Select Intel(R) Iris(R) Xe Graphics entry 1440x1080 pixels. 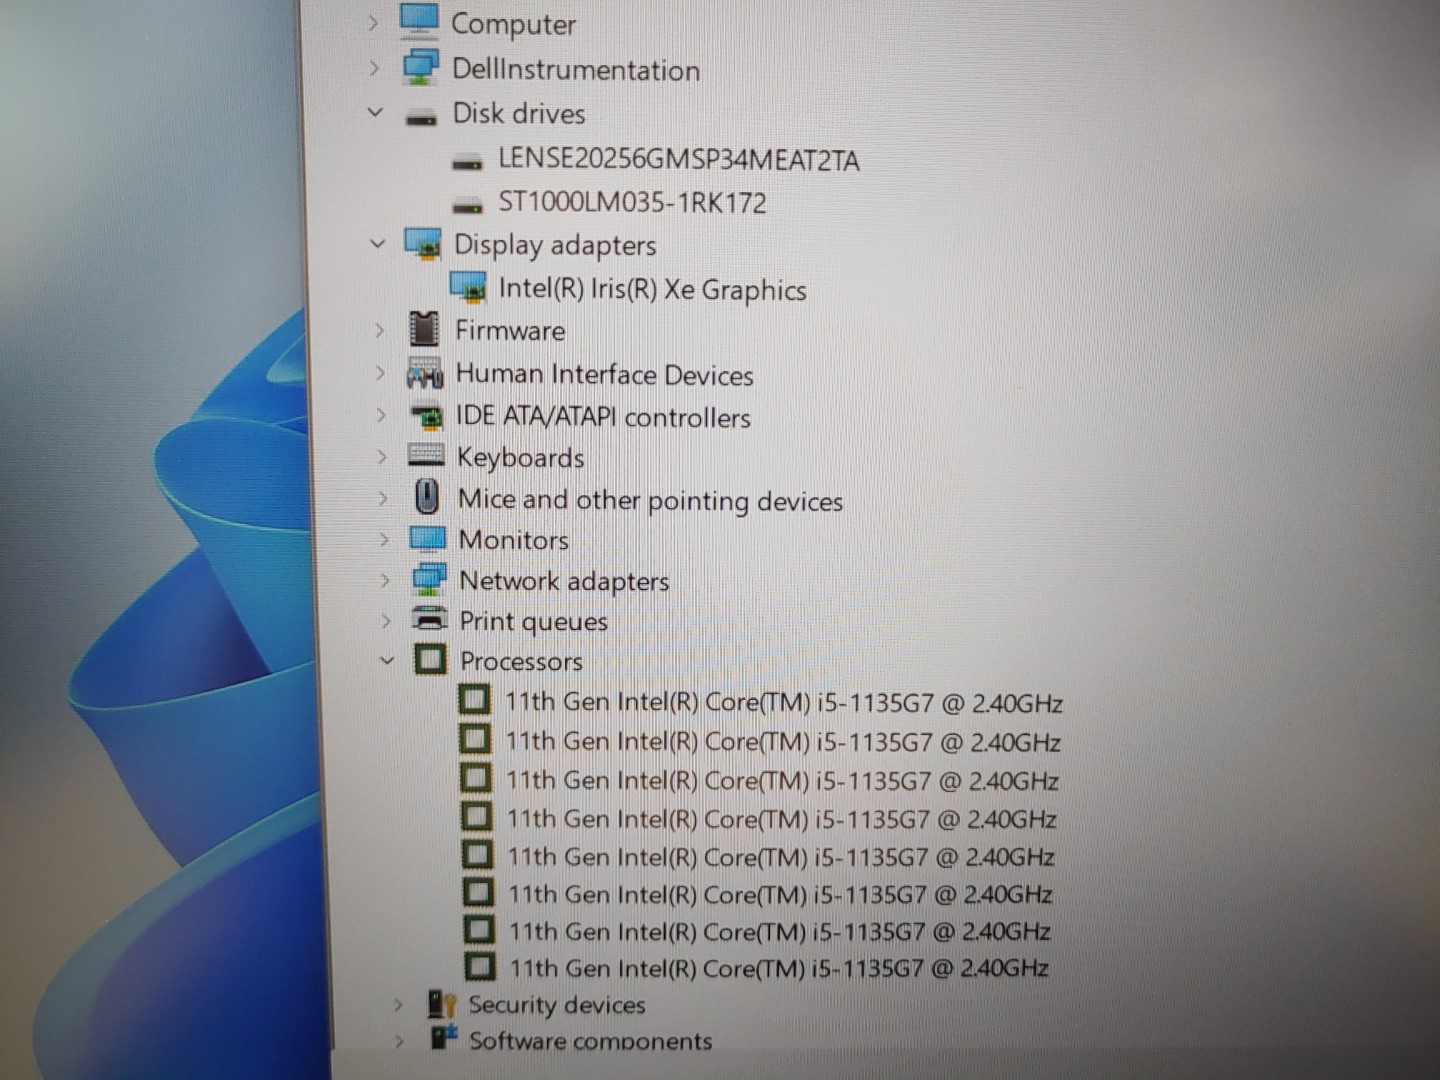(x=652, y=289)
